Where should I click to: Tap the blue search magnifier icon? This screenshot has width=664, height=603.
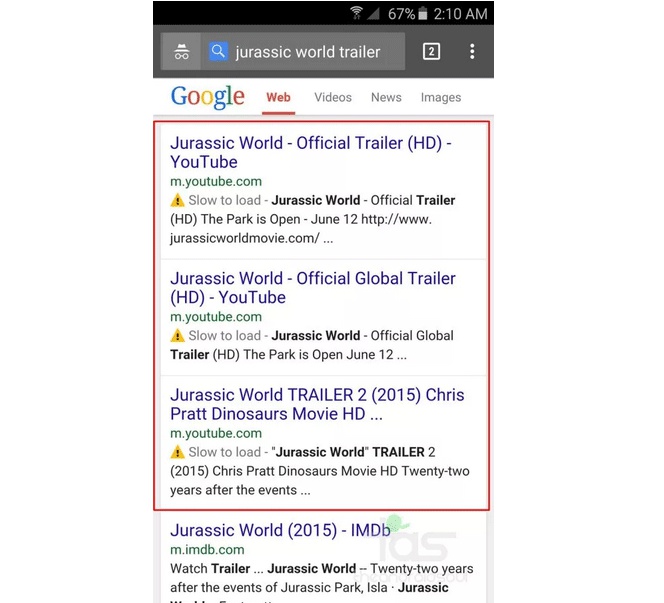coord(218,52)
